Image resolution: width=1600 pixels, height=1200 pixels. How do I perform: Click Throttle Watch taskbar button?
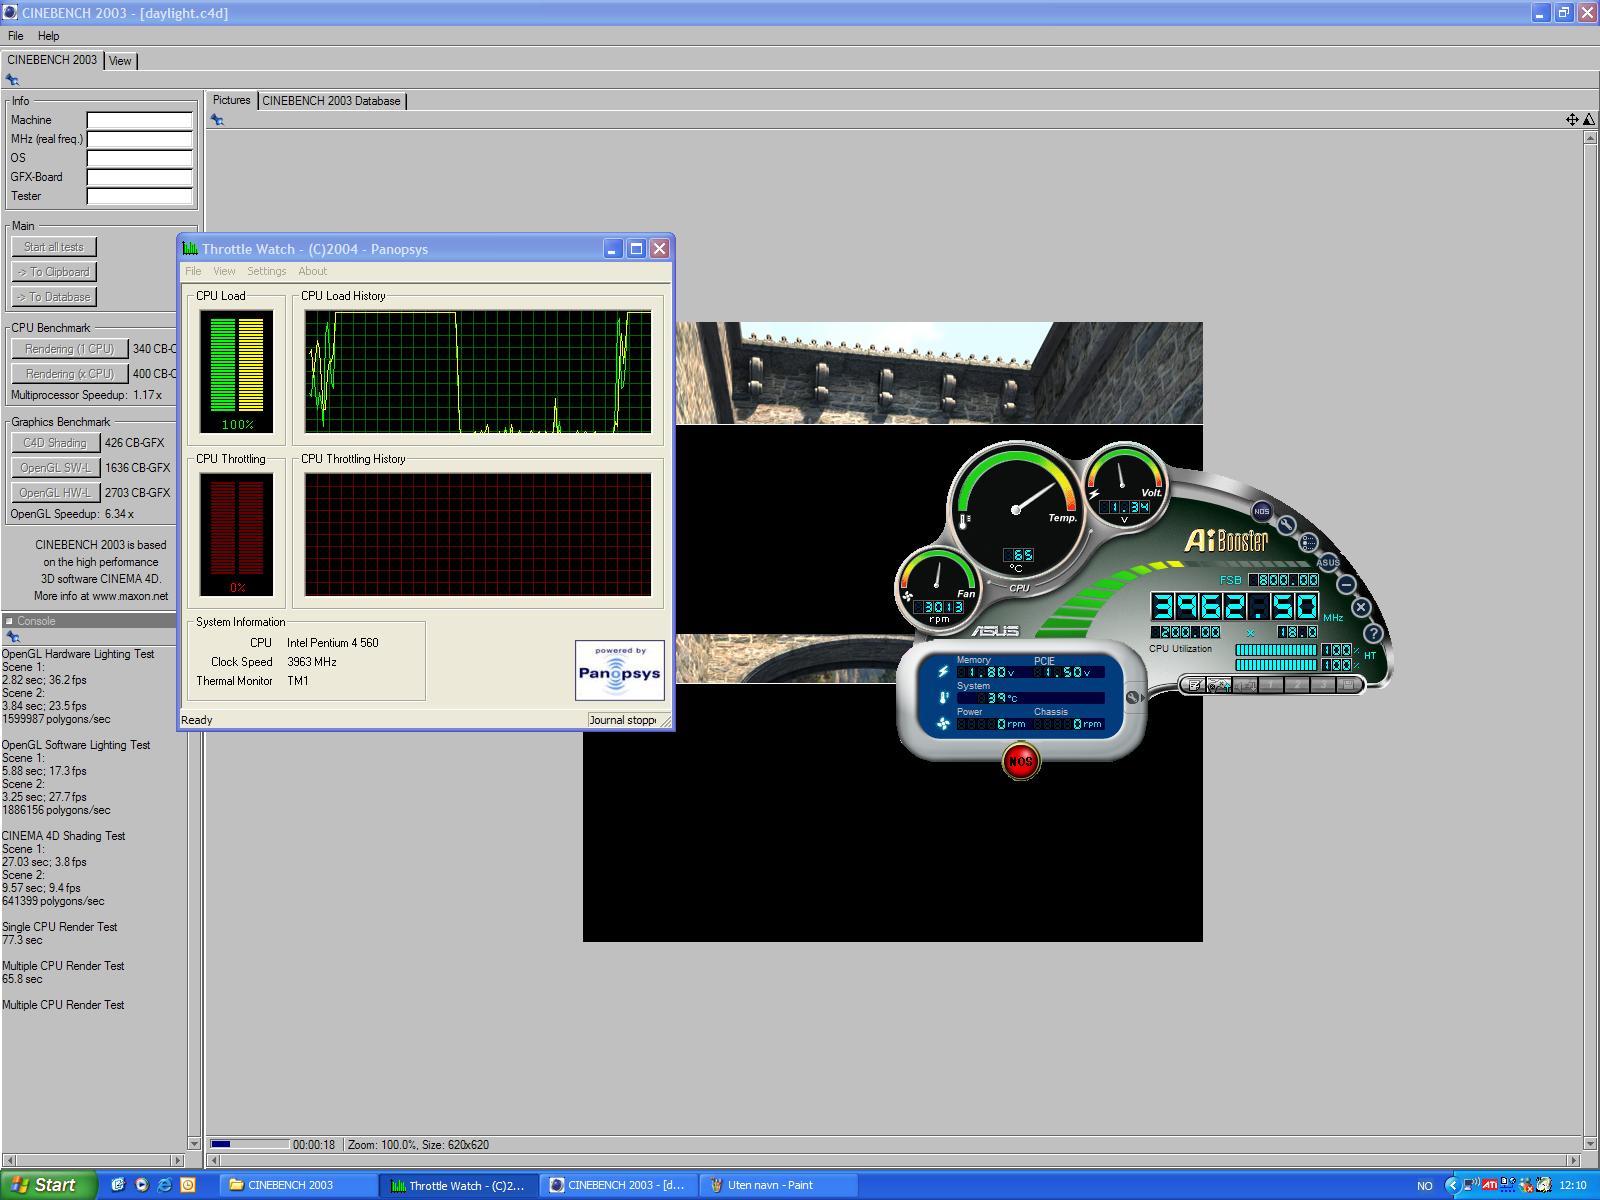459,1185
